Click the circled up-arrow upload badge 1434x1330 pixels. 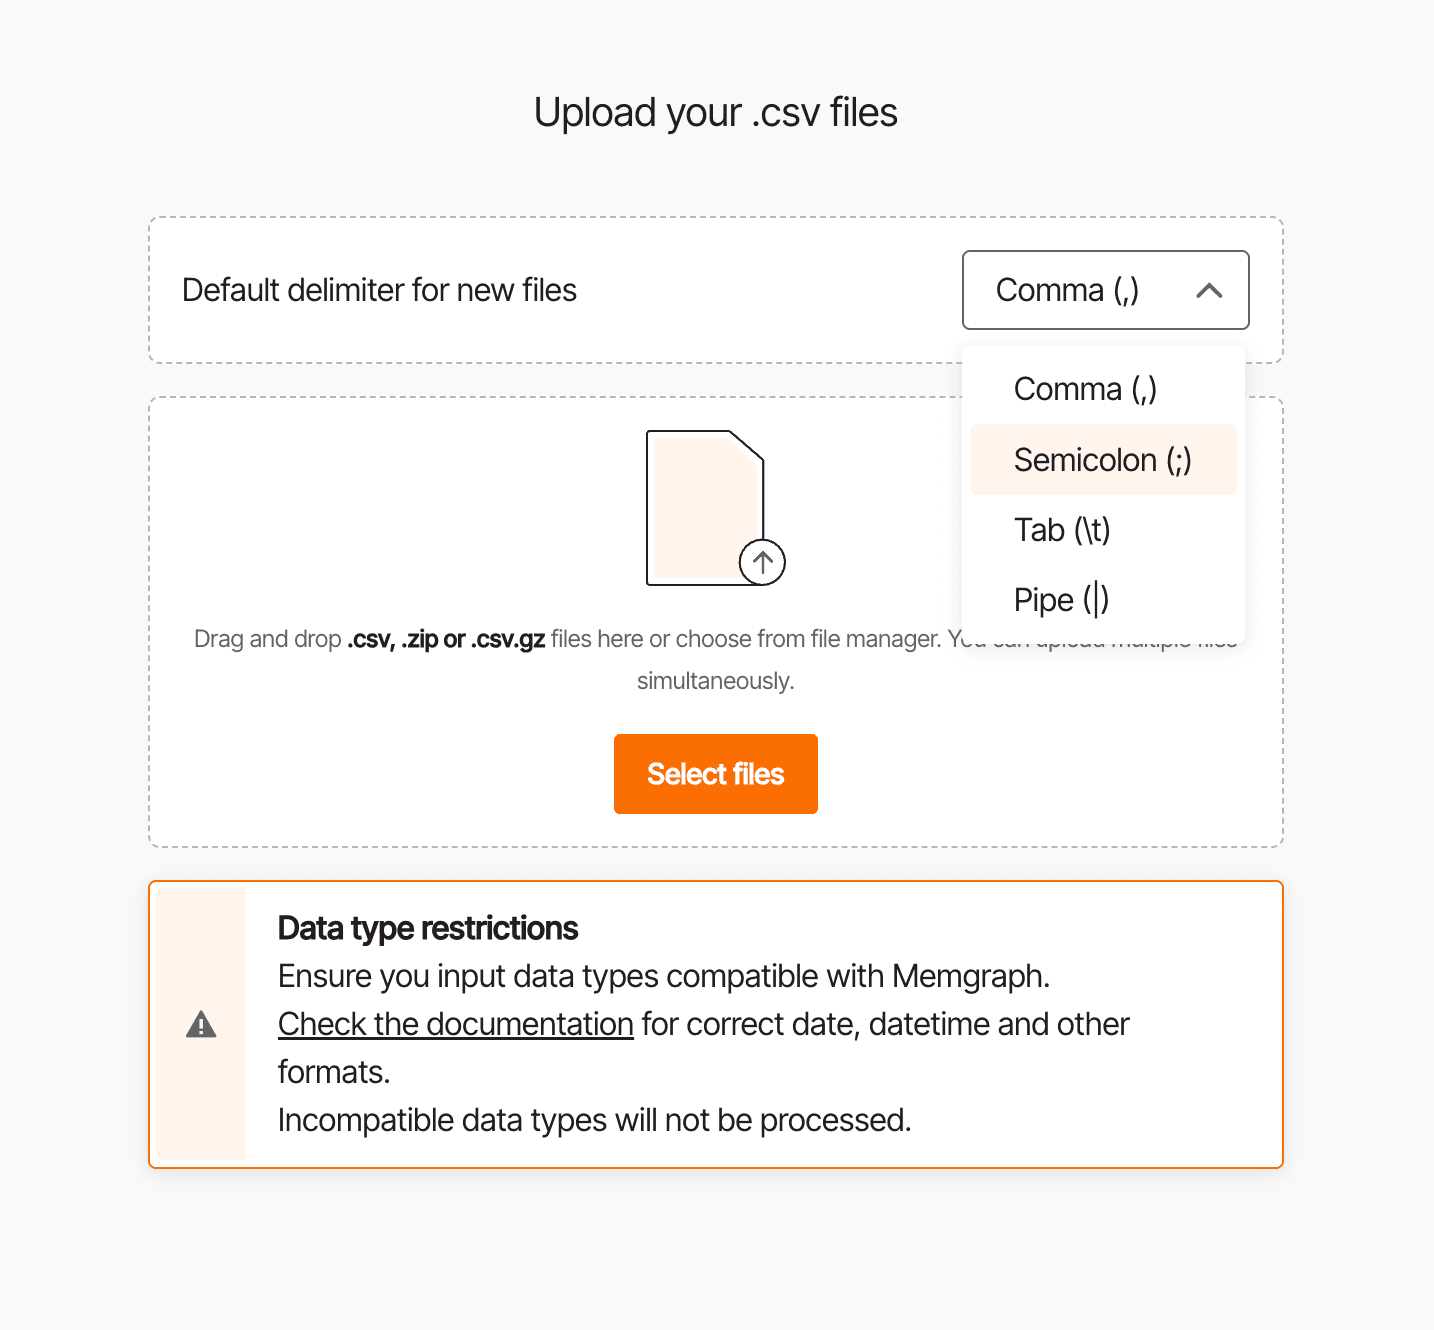[x=762, y=562]
